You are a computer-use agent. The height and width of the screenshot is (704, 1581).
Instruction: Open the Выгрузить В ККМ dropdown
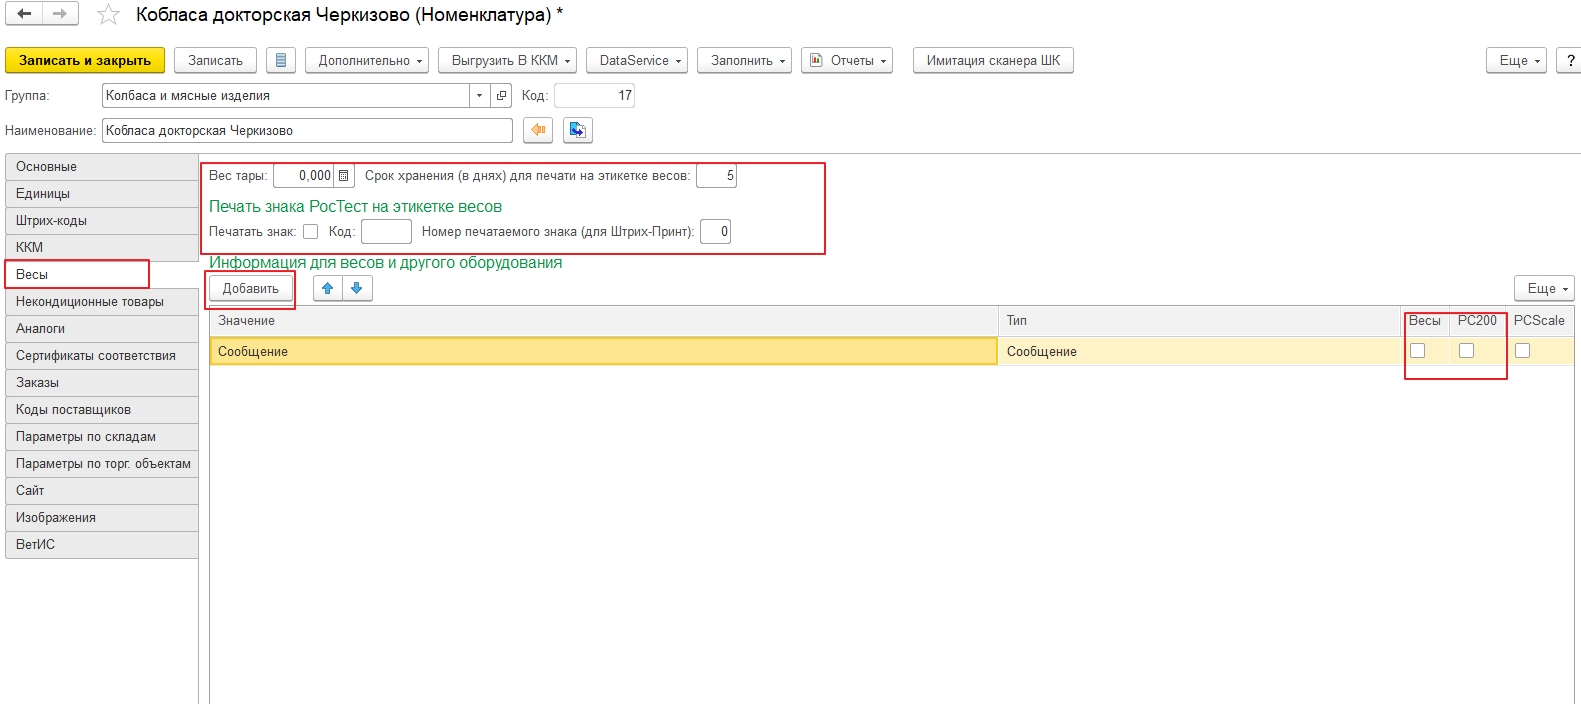pyautogui.click(x=507, y=61)
